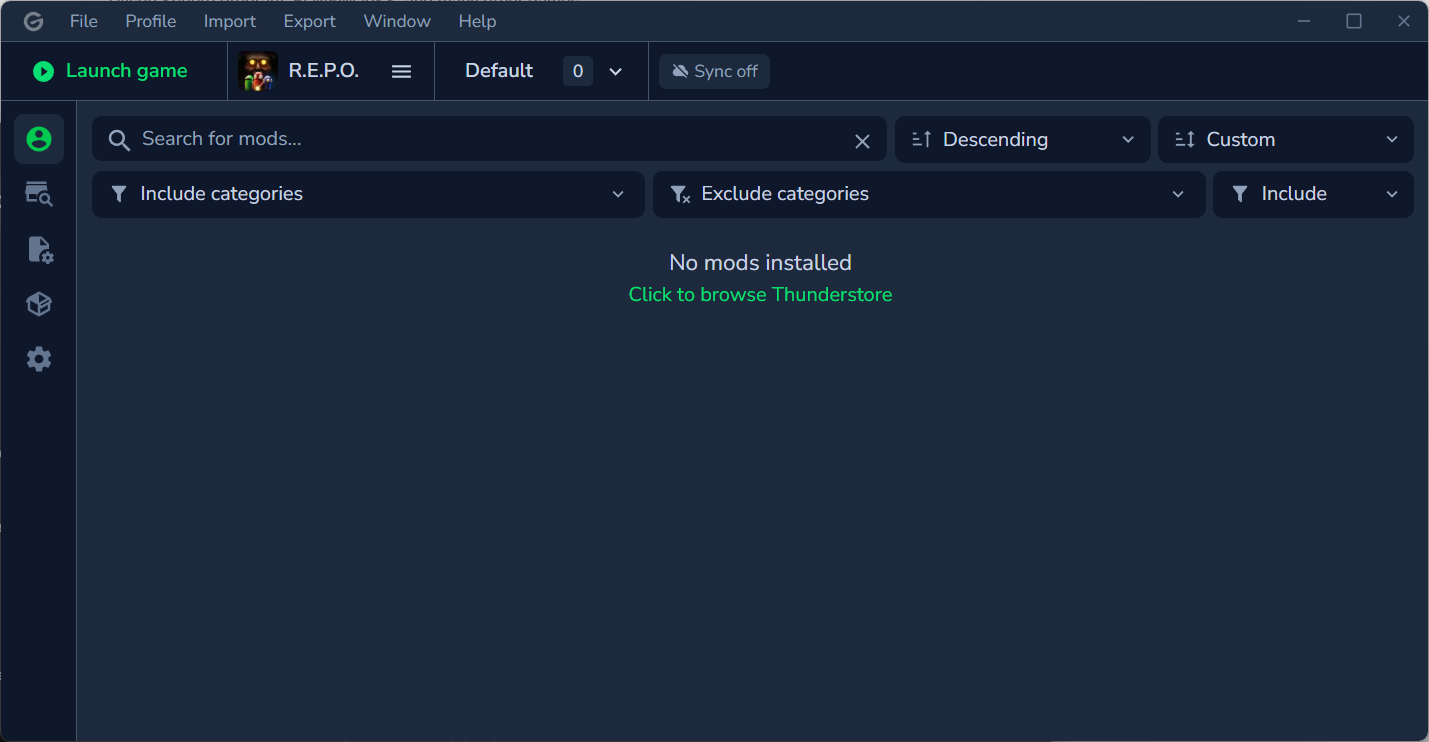This screenshot has width=1429, height=742.
Task: Expand the Descending sort order dropdown
Action: pos(1022,140)
